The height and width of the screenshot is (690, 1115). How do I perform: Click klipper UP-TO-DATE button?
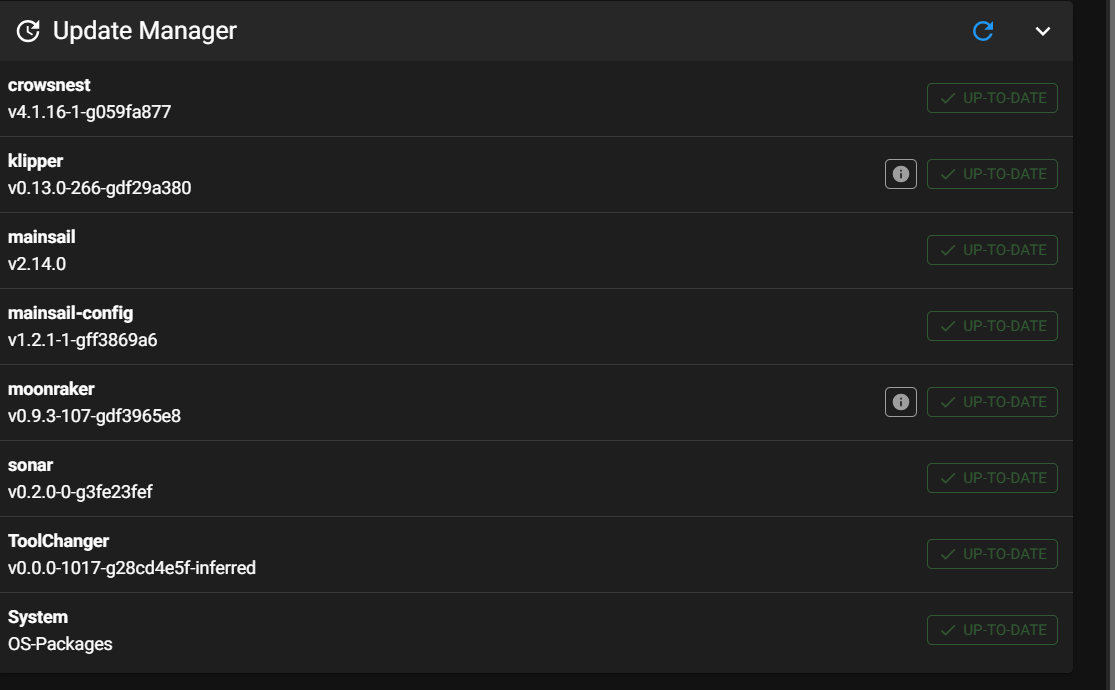(x=992, y=174)
